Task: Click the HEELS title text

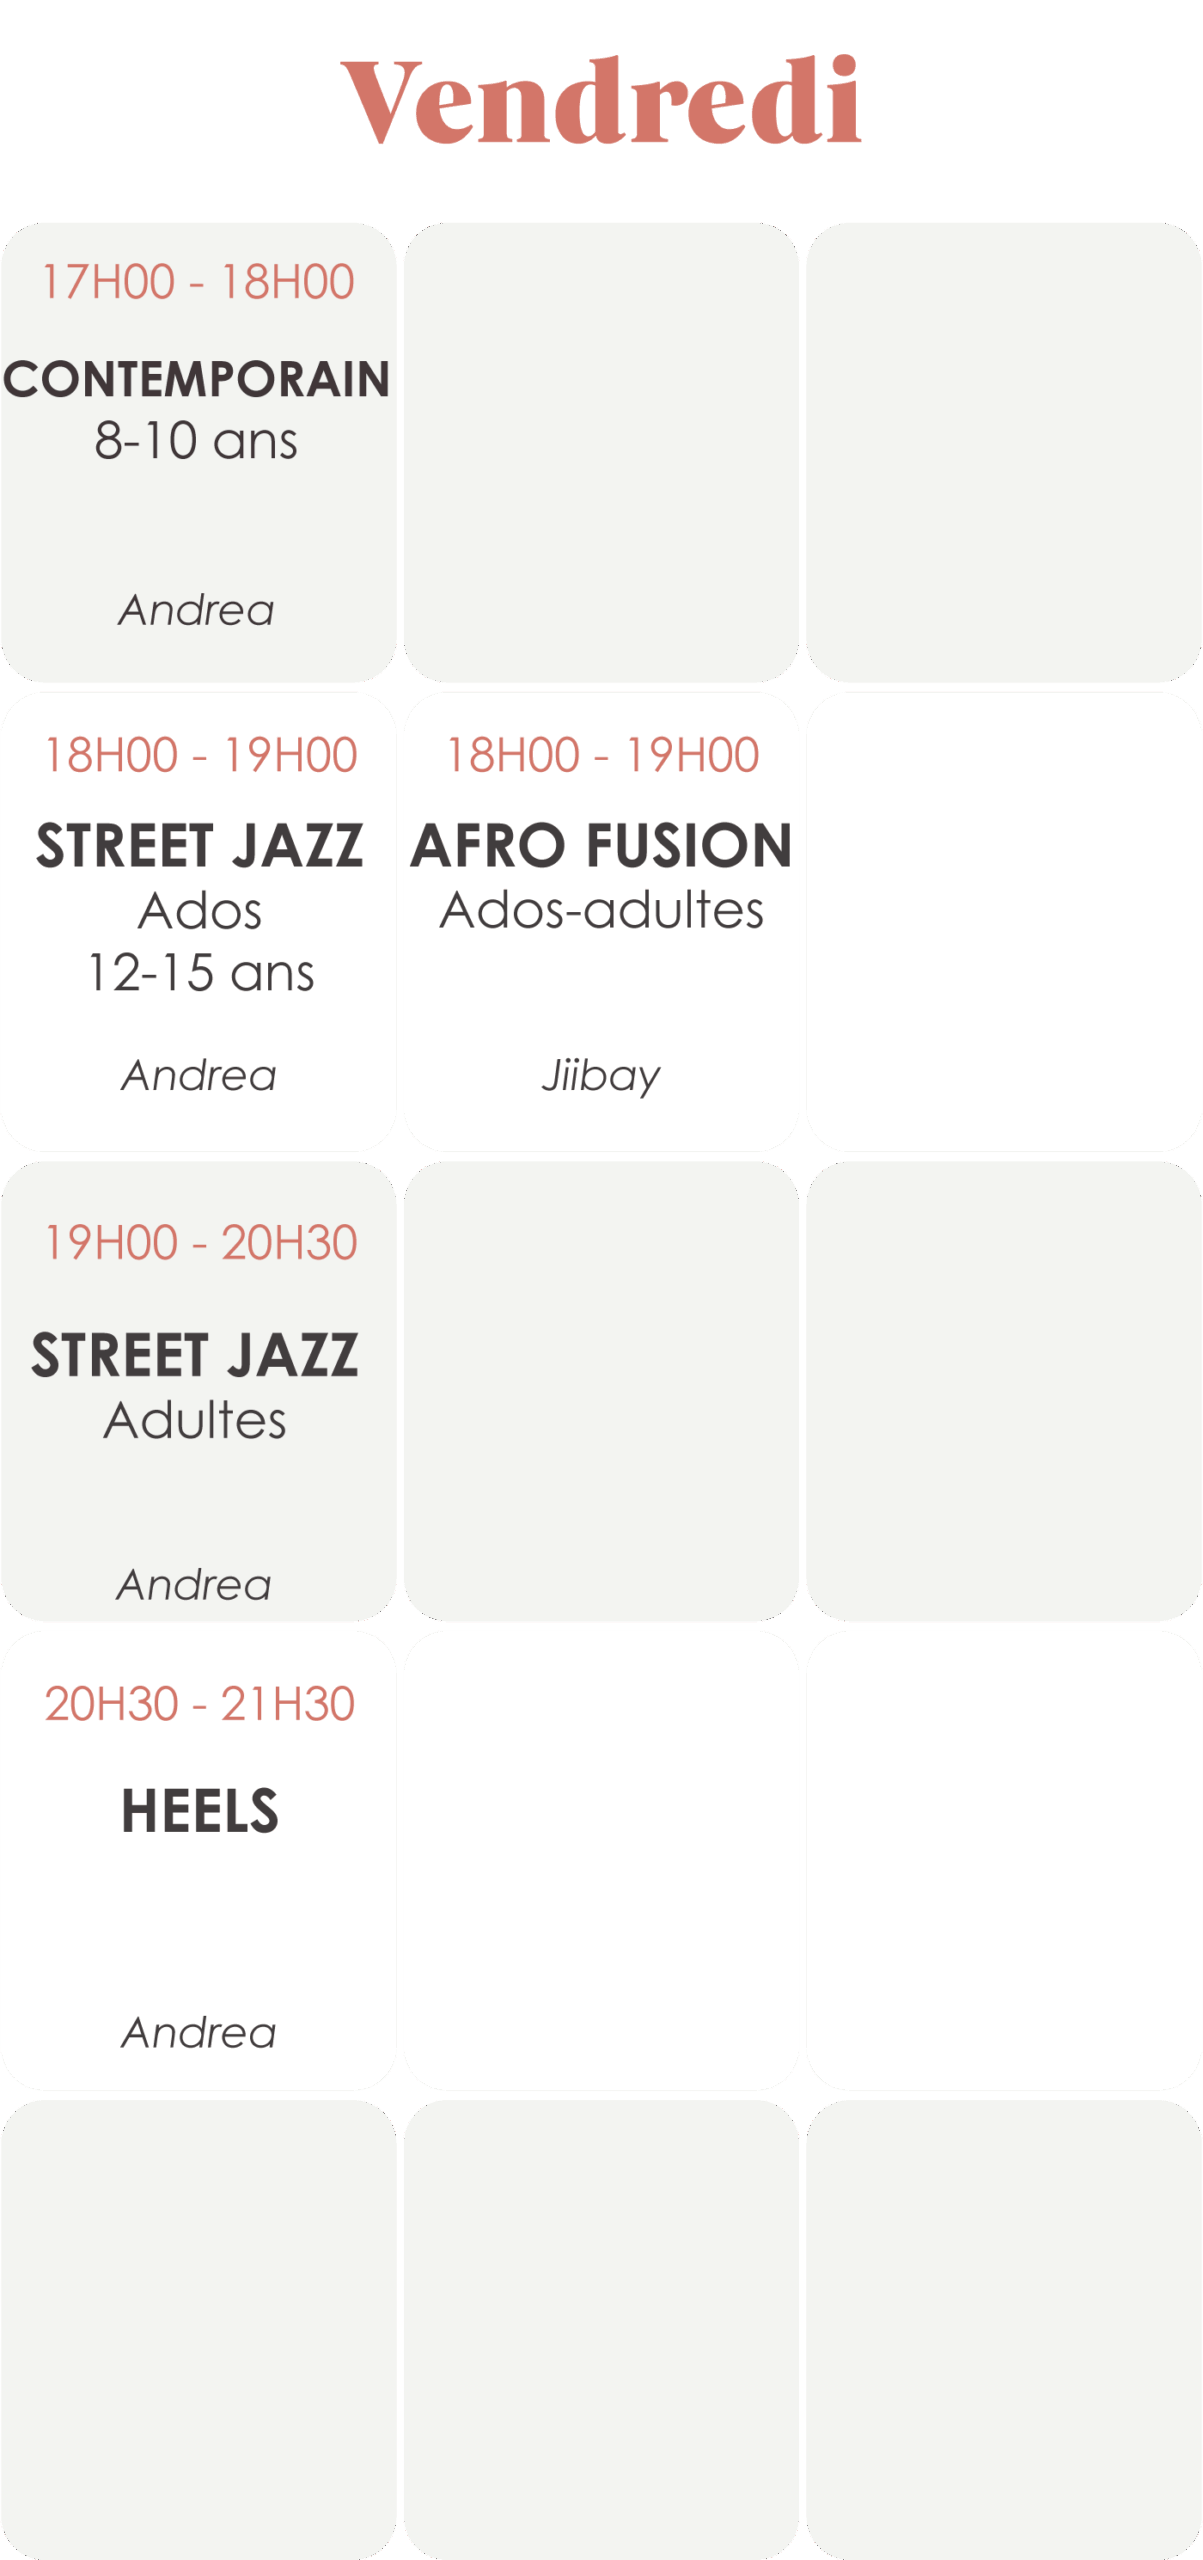Action: pyautogui.click(x=200, y=1811)
